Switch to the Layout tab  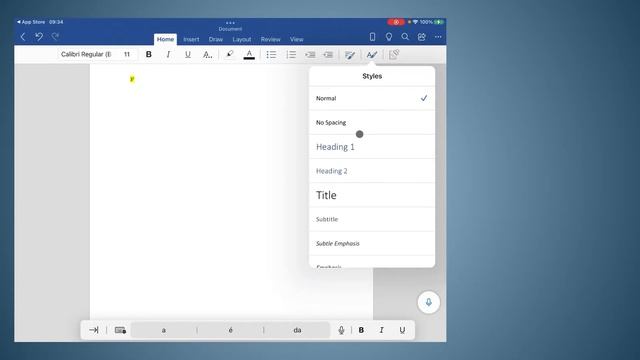tap(242, 40)
